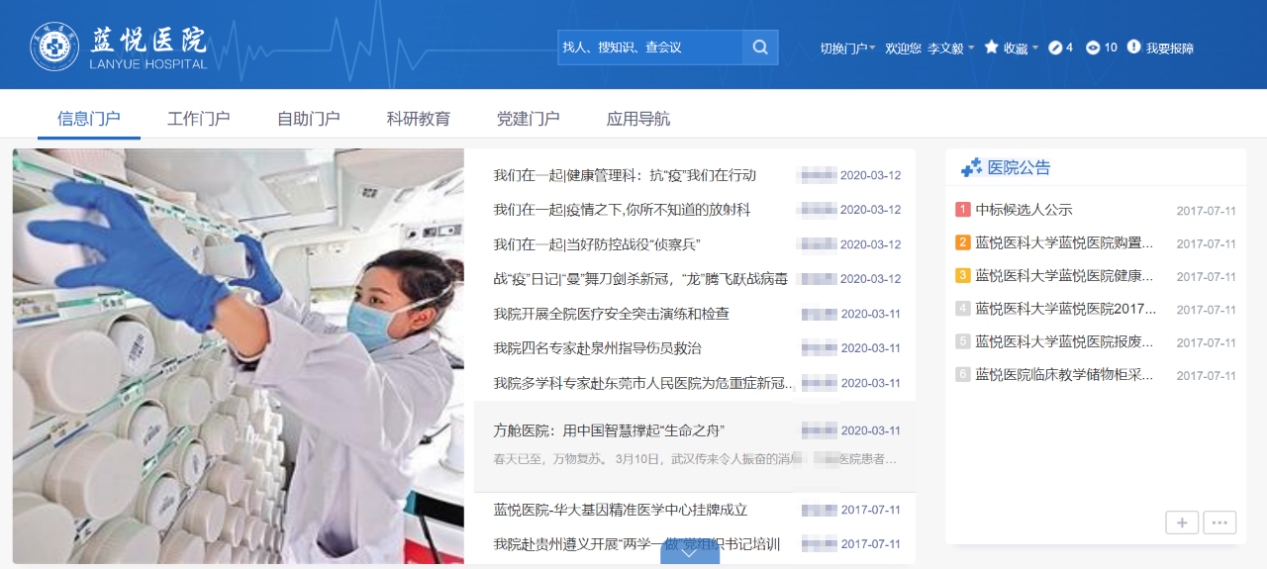The width and height of the screenshot is (1267, 569).
Task: Click the eye icon showing 10
Action: [1093, 47]
